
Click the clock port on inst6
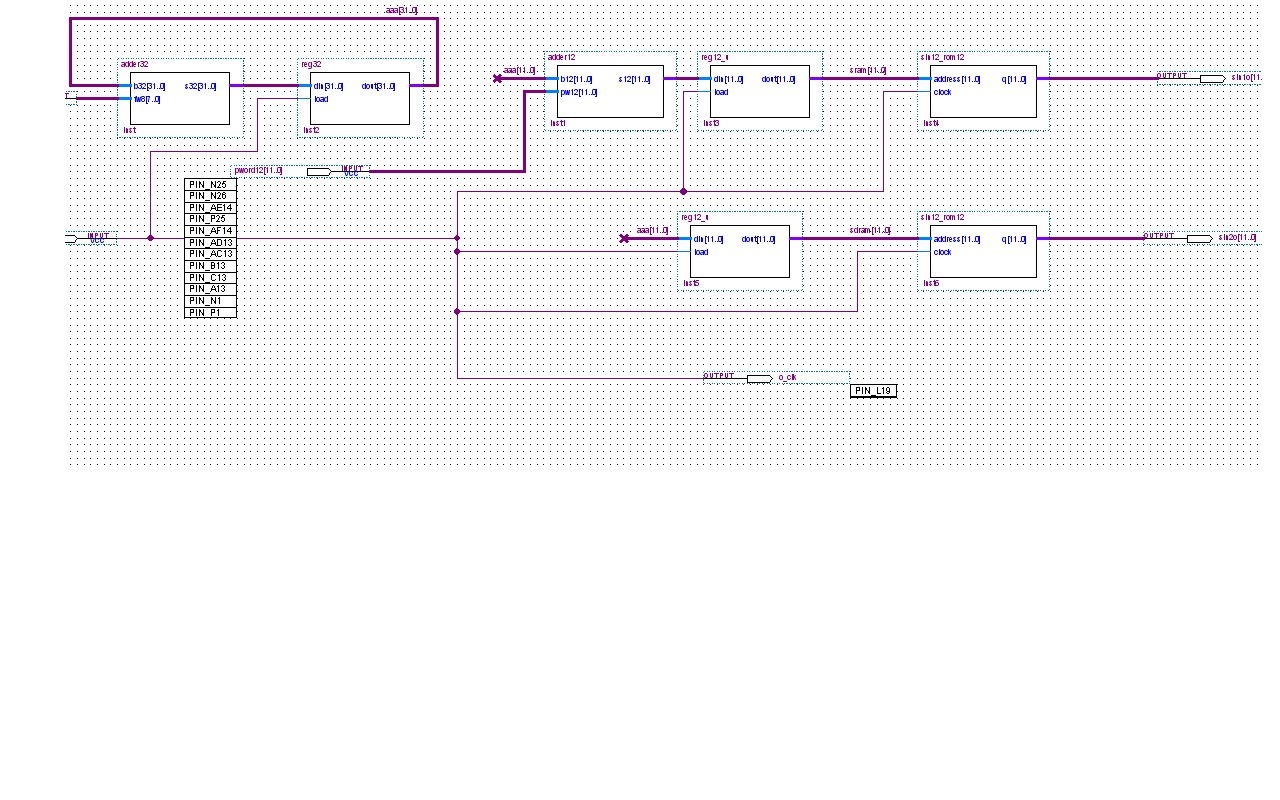943,252
